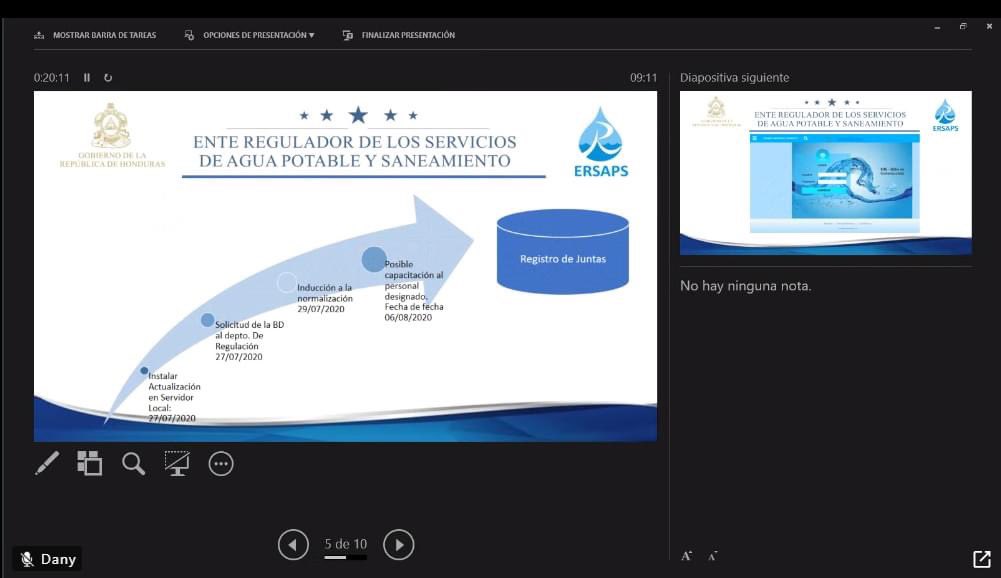Go to the previous slide
Screen dimensions: 1001x578
(x=293, y=545)
